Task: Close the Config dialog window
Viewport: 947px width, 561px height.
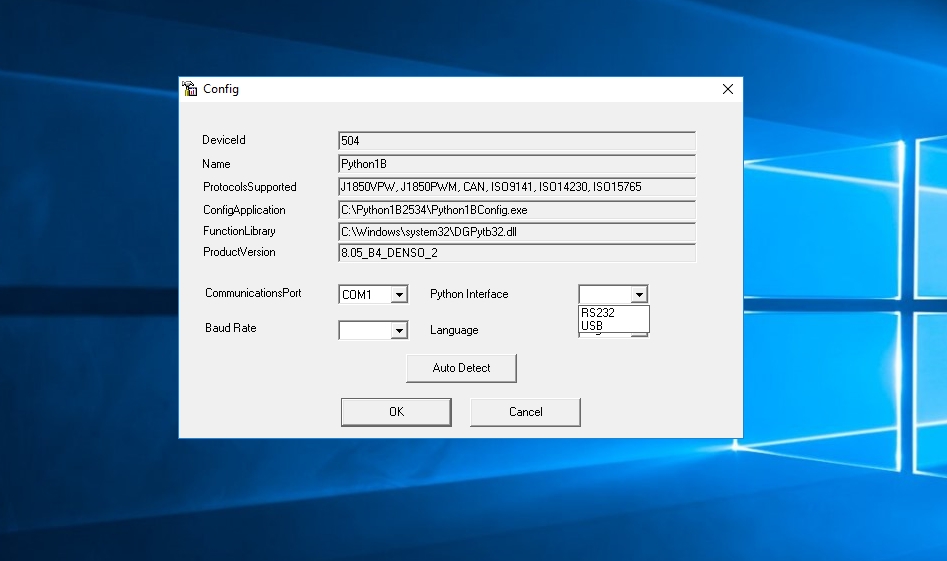Action: [728, 89]
